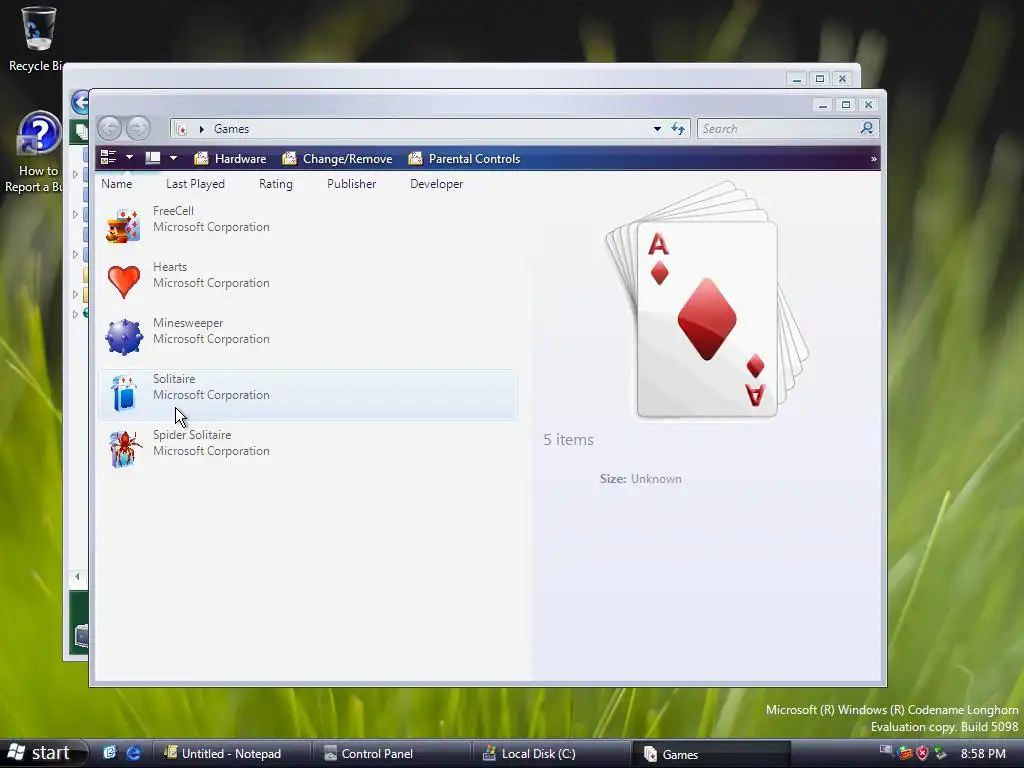Click the views icon in command bar
This screenshot has height=768, width=1024.
108,158
